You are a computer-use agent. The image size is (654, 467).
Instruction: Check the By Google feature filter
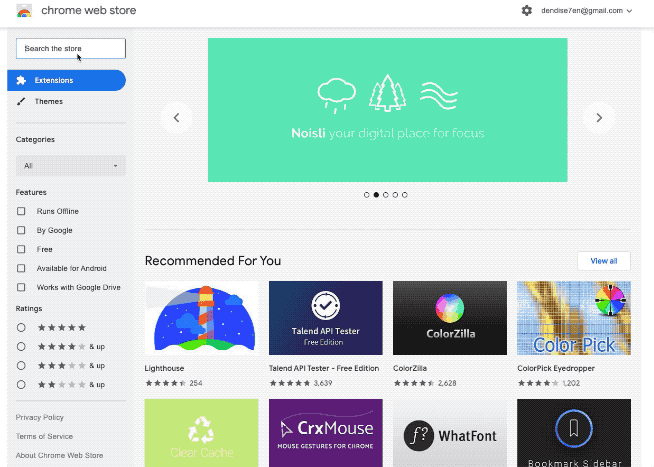[22, 230]
